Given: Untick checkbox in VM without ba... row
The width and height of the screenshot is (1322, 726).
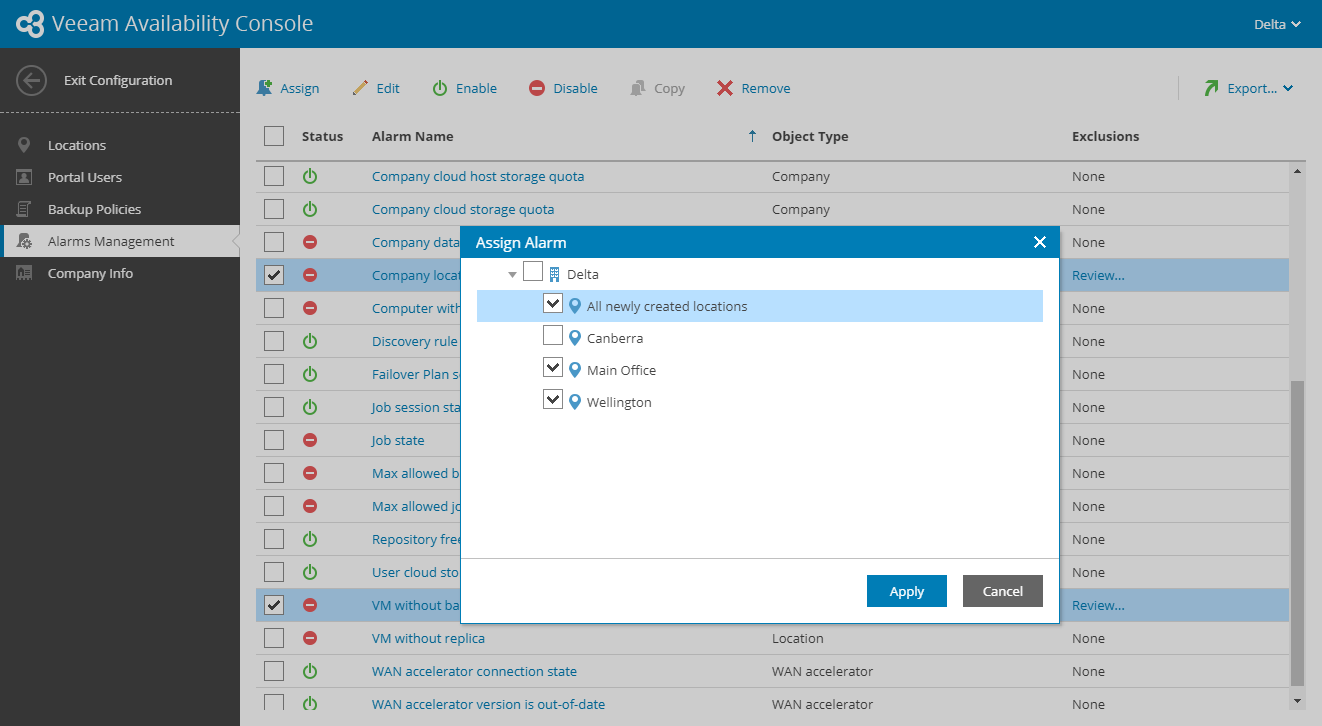Looking at the screenshot, I should pos(274,605).
